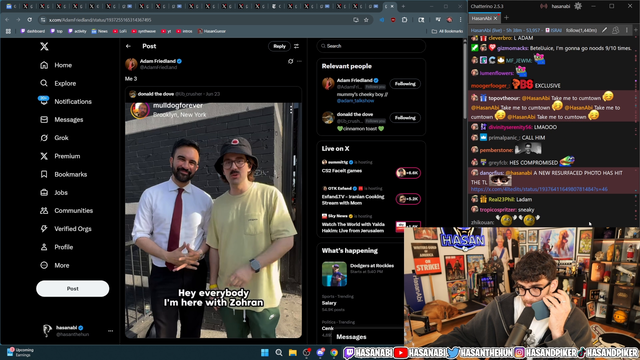This screenshot has height=360, width=640.
Task: Open Chrome three-dot menu
Action: (x=461, y=20)
